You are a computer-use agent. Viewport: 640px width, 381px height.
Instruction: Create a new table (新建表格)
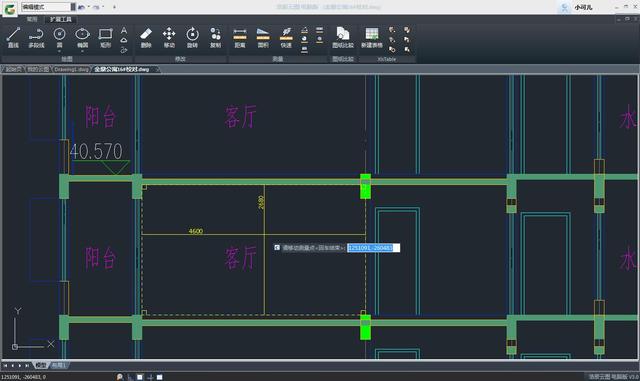coord(371,38)
